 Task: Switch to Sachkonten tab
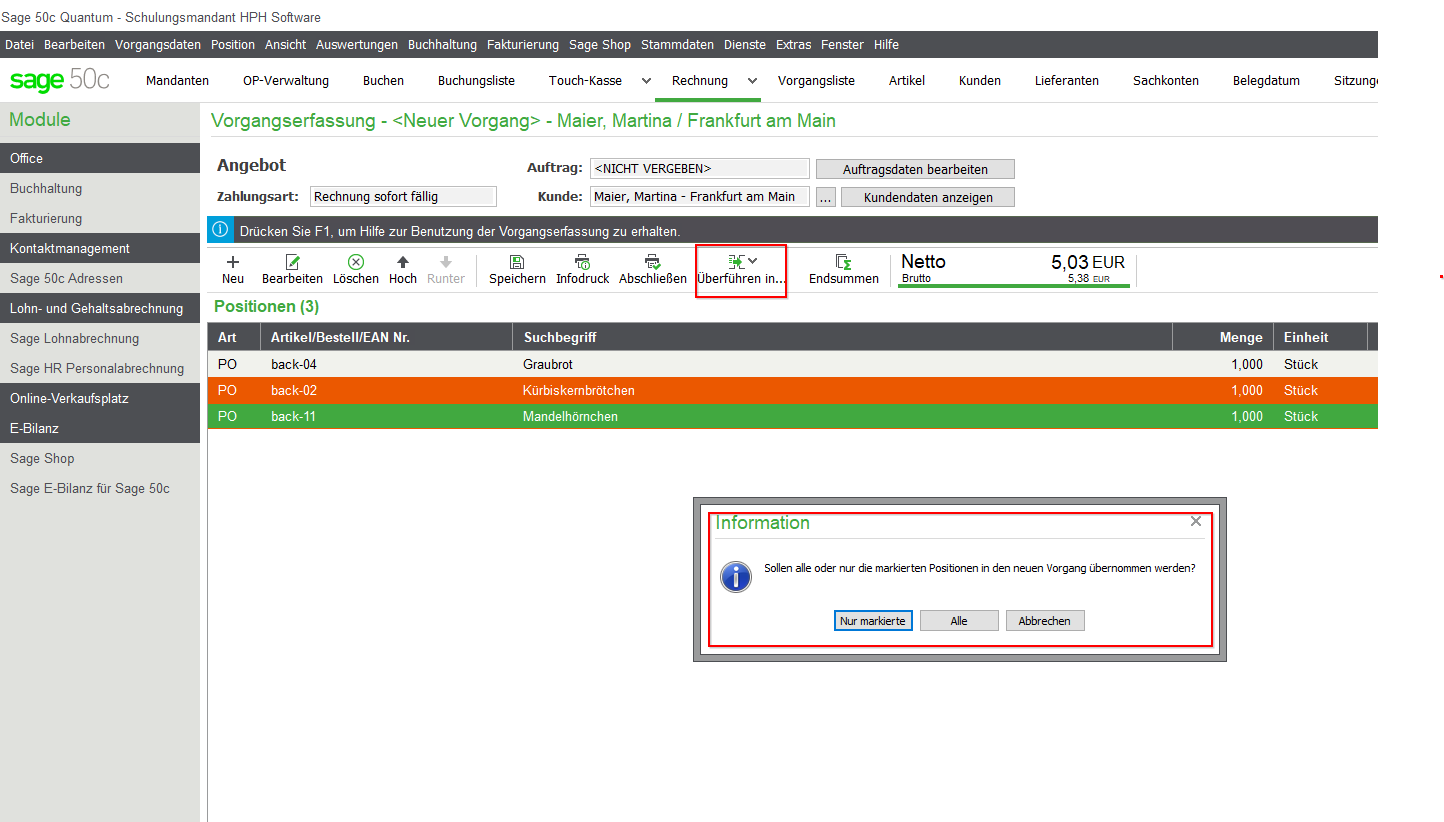(x=1166, y=81)
